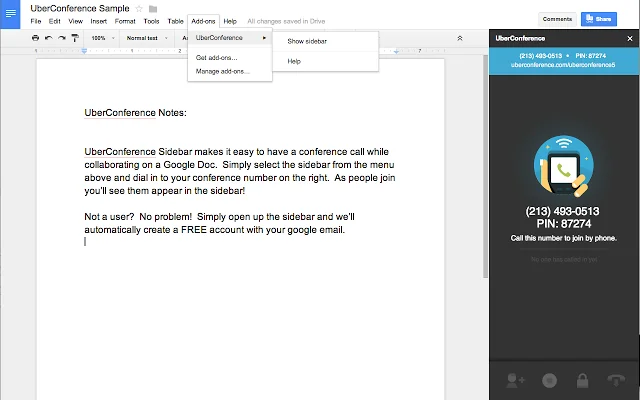
Task: Open the File menu
Action: coord(36,21)
